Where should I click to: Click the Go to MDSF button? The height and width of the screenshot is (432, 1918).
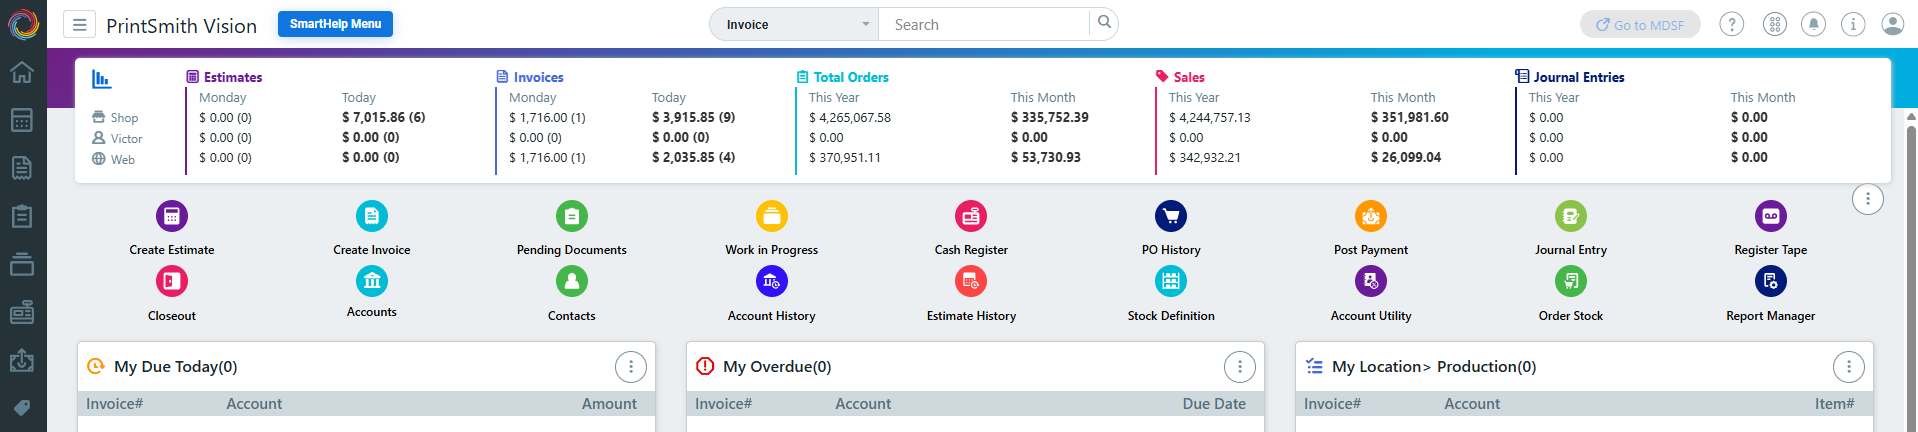click(x=1640, y=25)
